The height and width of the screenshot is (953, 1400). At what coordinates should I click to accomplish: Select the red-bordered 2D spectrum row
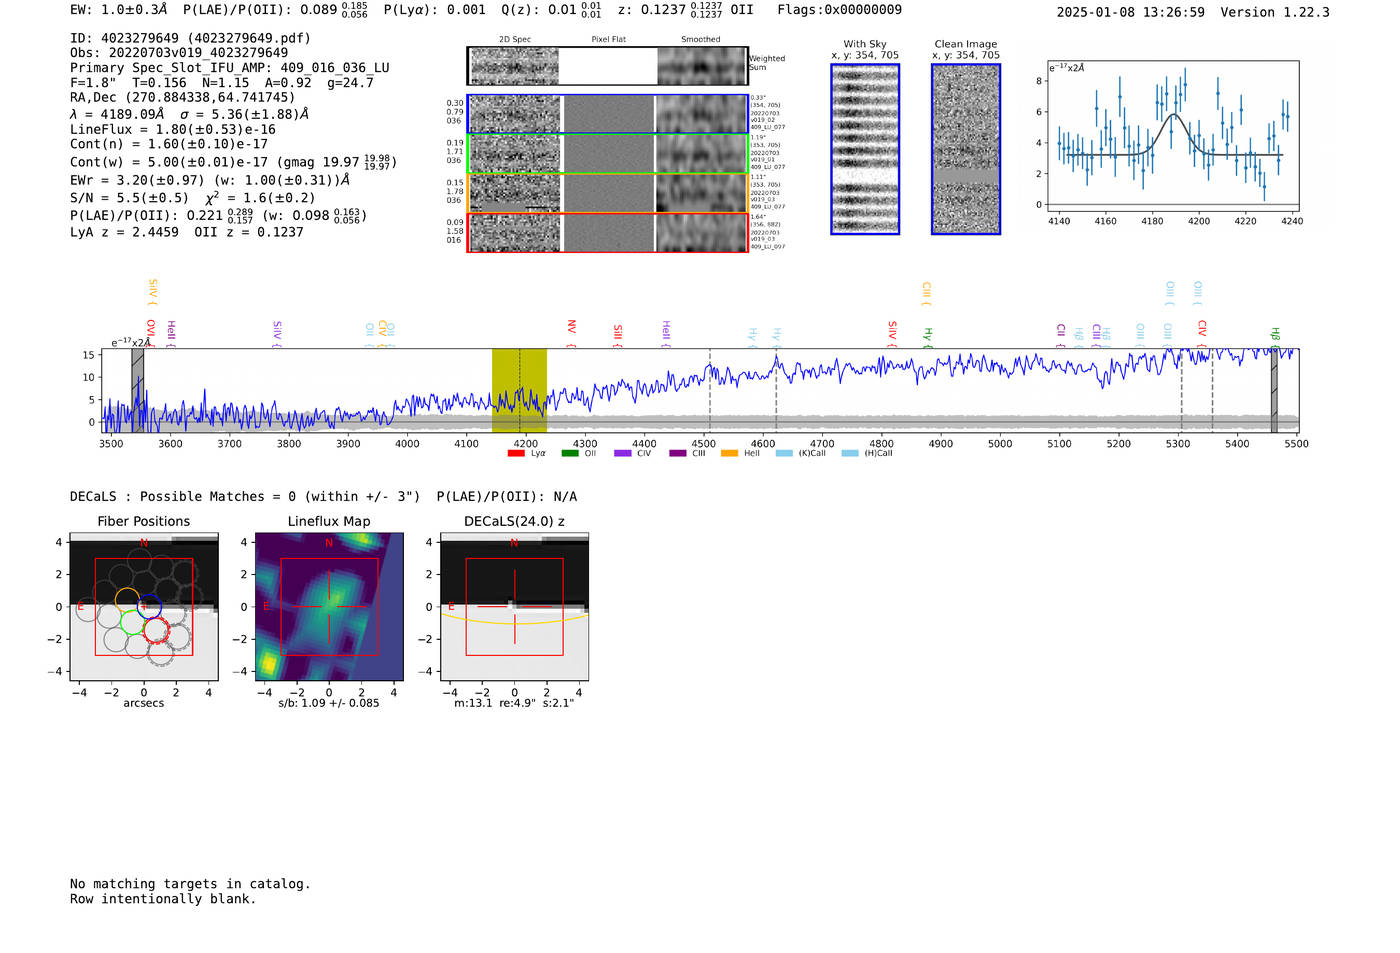coord(608,233)
